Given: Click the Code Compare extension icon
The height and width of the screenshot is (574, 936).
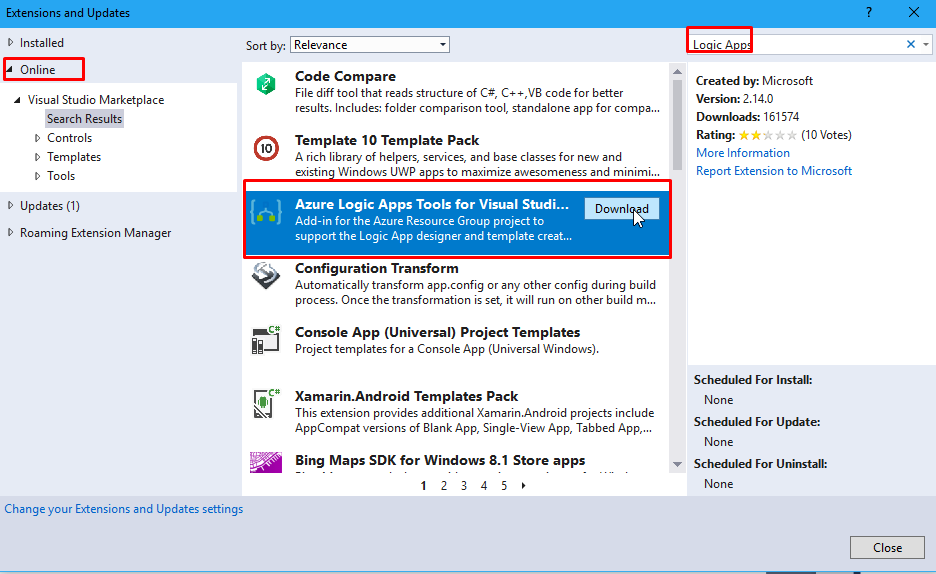Looking at the screenshot, I should [266, 84].
